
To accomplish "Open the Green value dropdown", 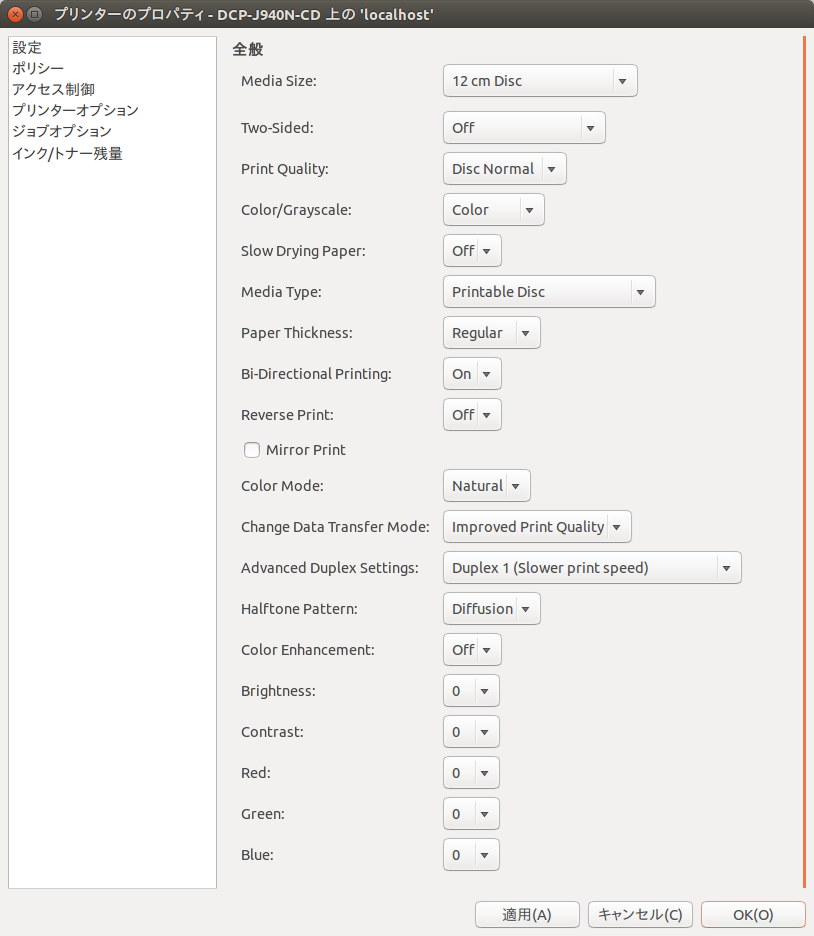I will (471, 814).
